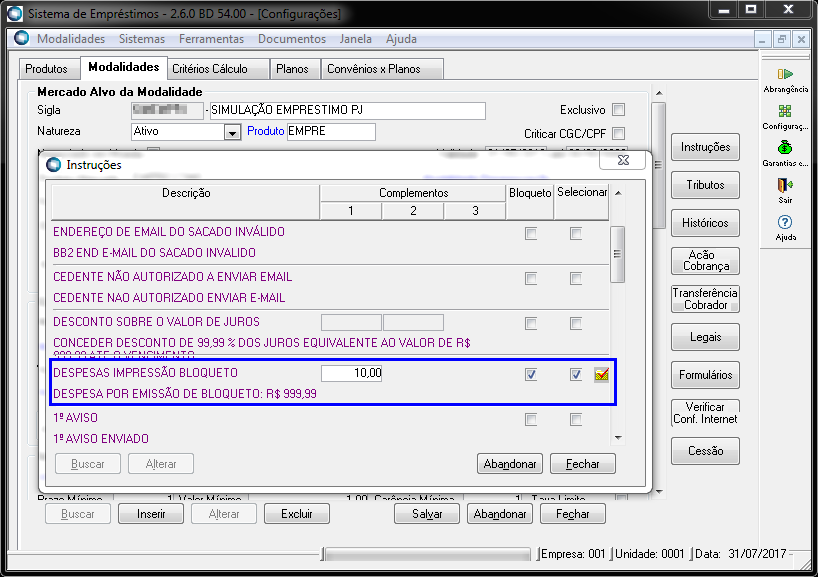Click Fechar in the Instruções dialog

pyautogui.click(x=583, y=464)
